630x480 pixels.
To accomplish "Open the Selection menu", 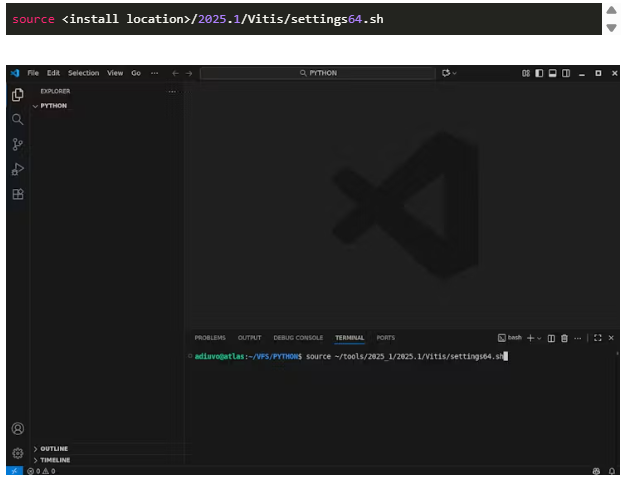I will pyautogui.click(x=83, y=73).
